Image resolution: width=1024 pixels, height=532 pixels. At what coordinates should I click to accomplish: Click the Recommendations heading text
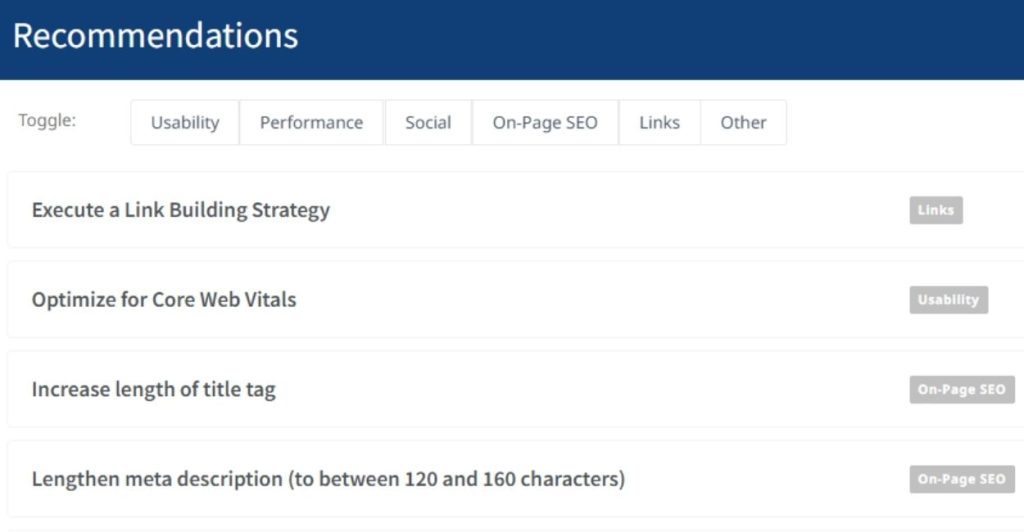[155, 36]
